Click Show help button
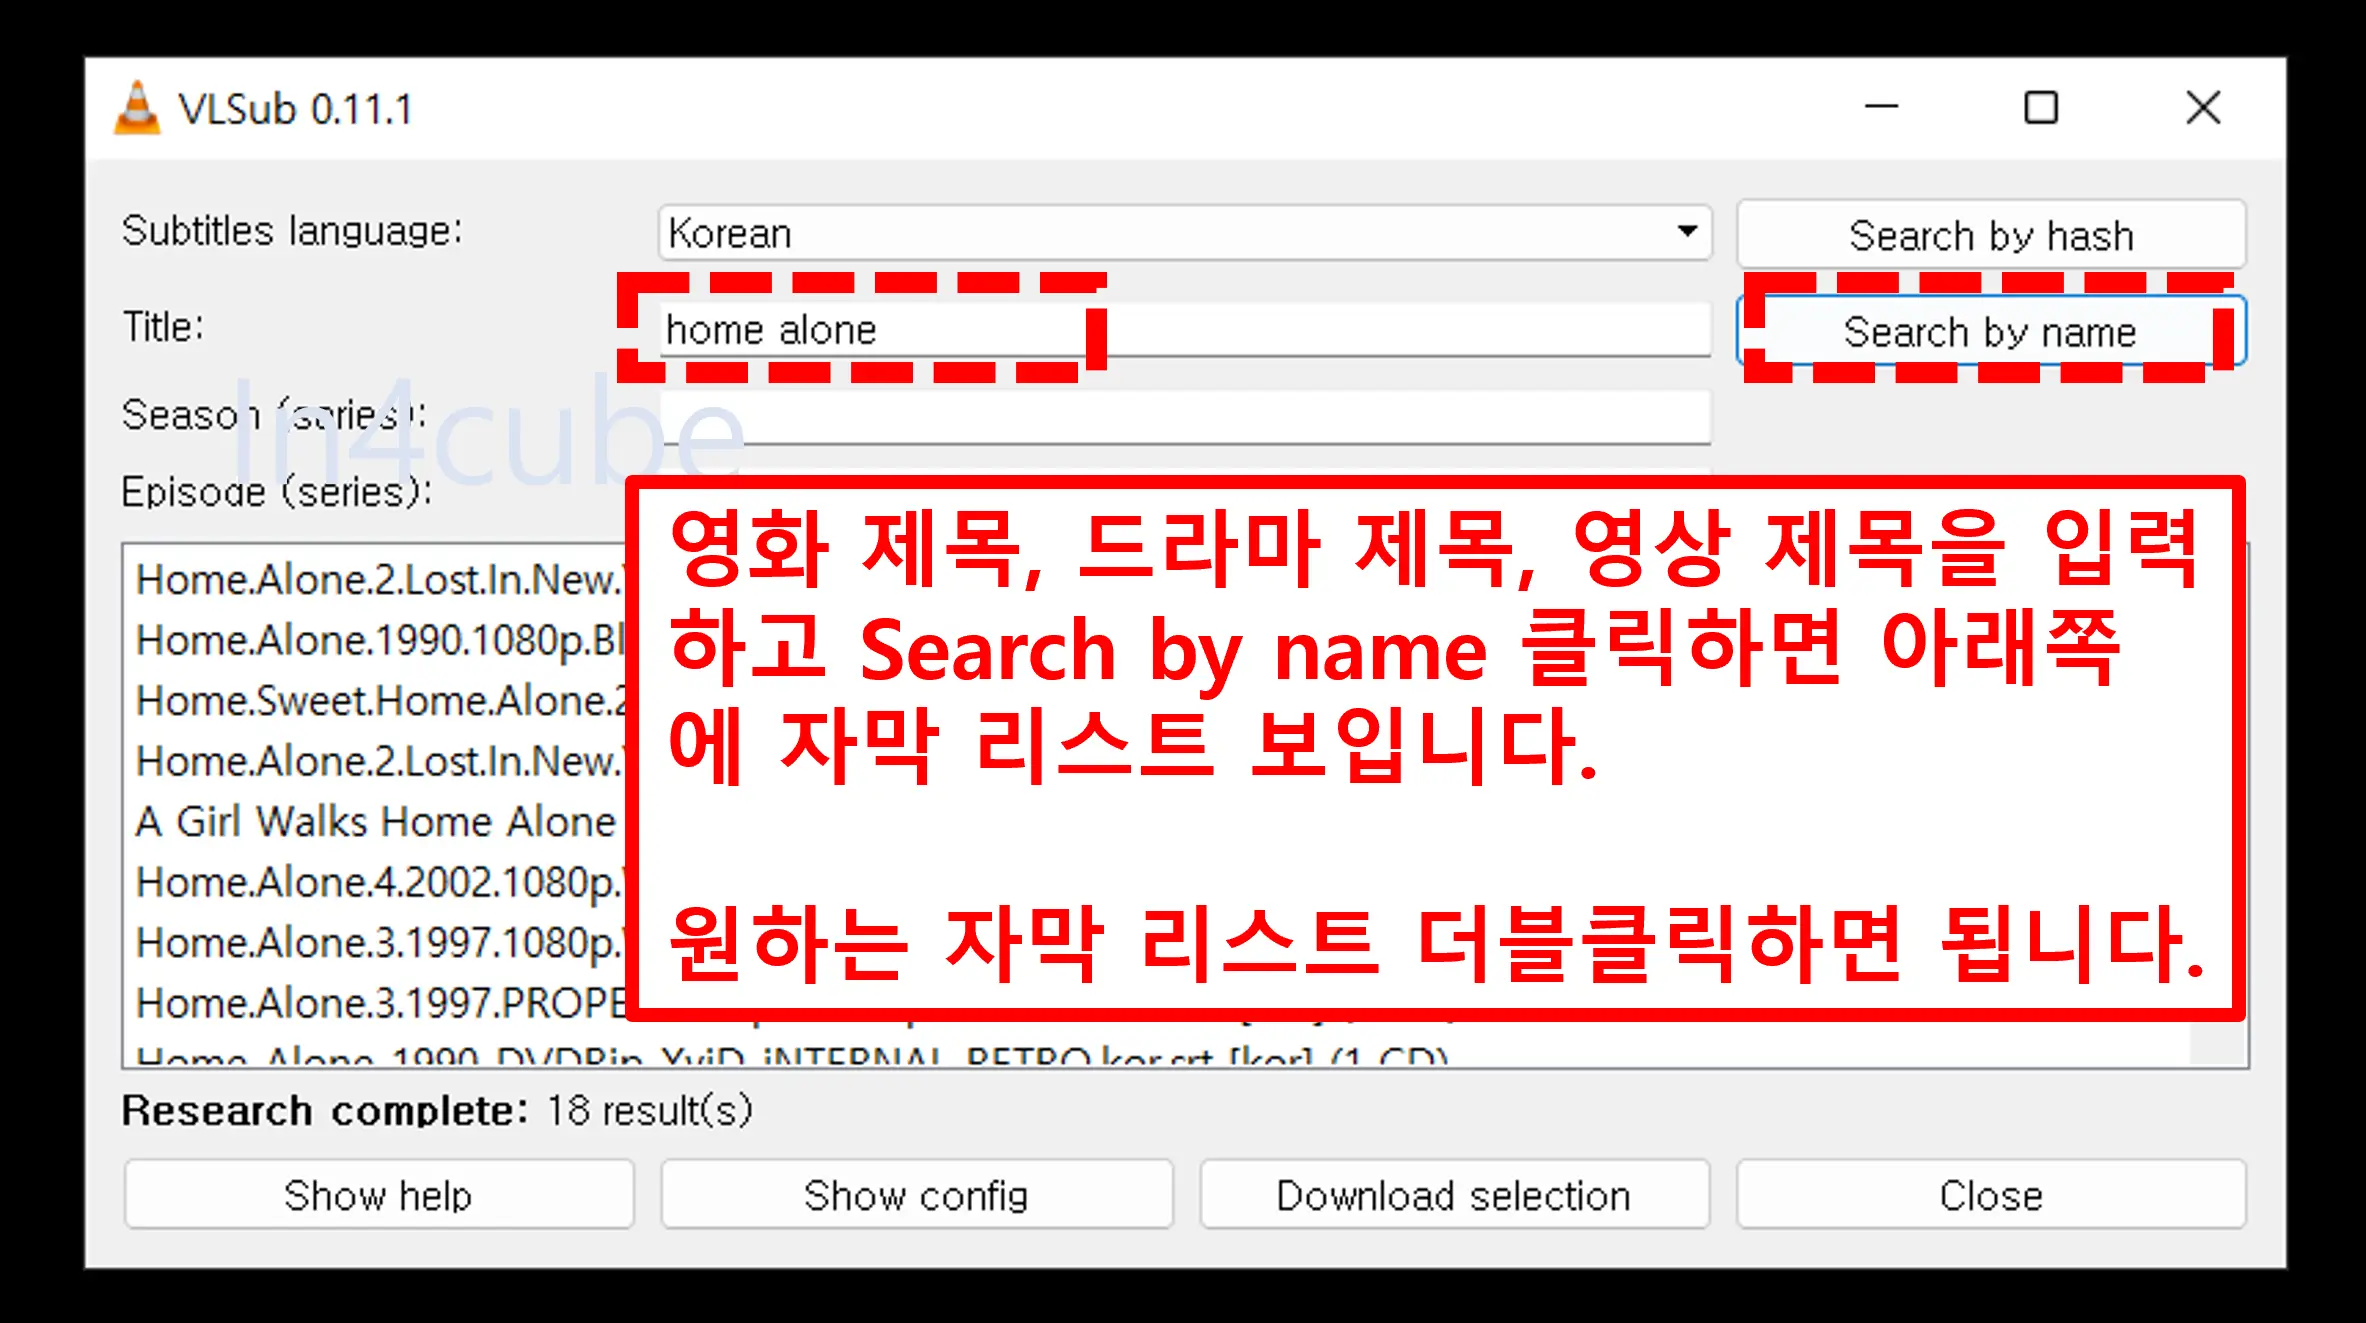The image size is (2366, 1323). coord(379,1195)
